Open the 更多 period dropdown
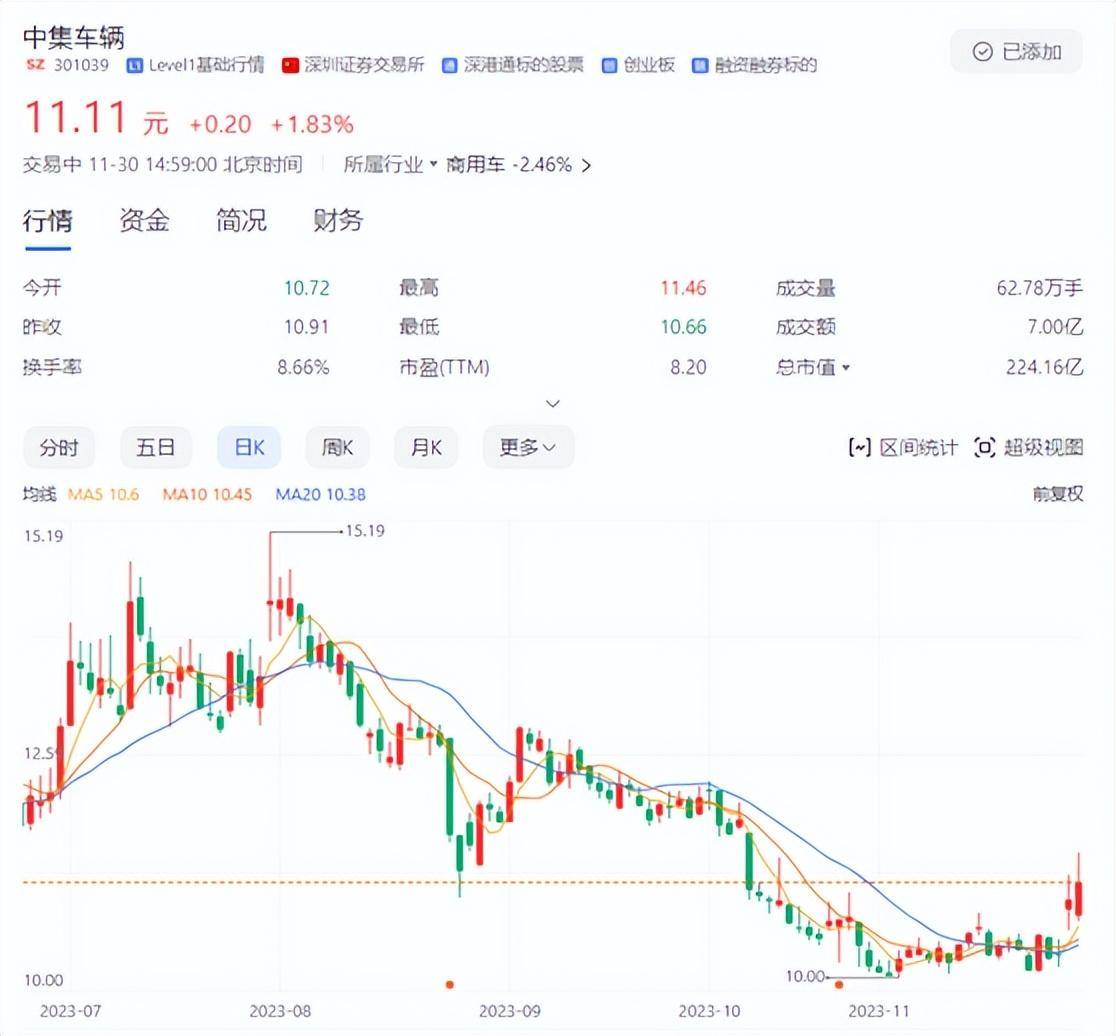 [528, 448]
